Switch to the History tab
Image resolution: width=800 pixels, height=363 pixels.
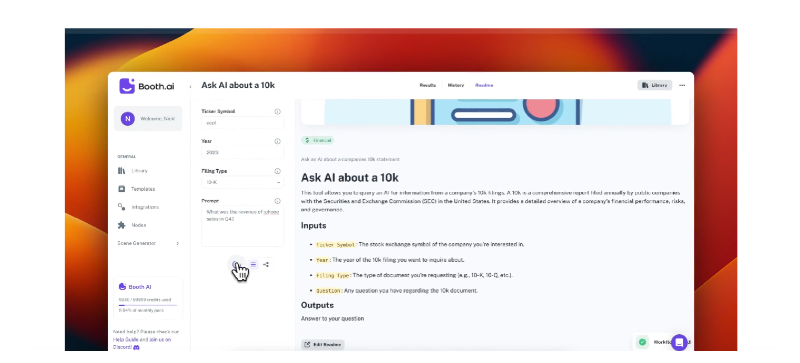(456, 85)
